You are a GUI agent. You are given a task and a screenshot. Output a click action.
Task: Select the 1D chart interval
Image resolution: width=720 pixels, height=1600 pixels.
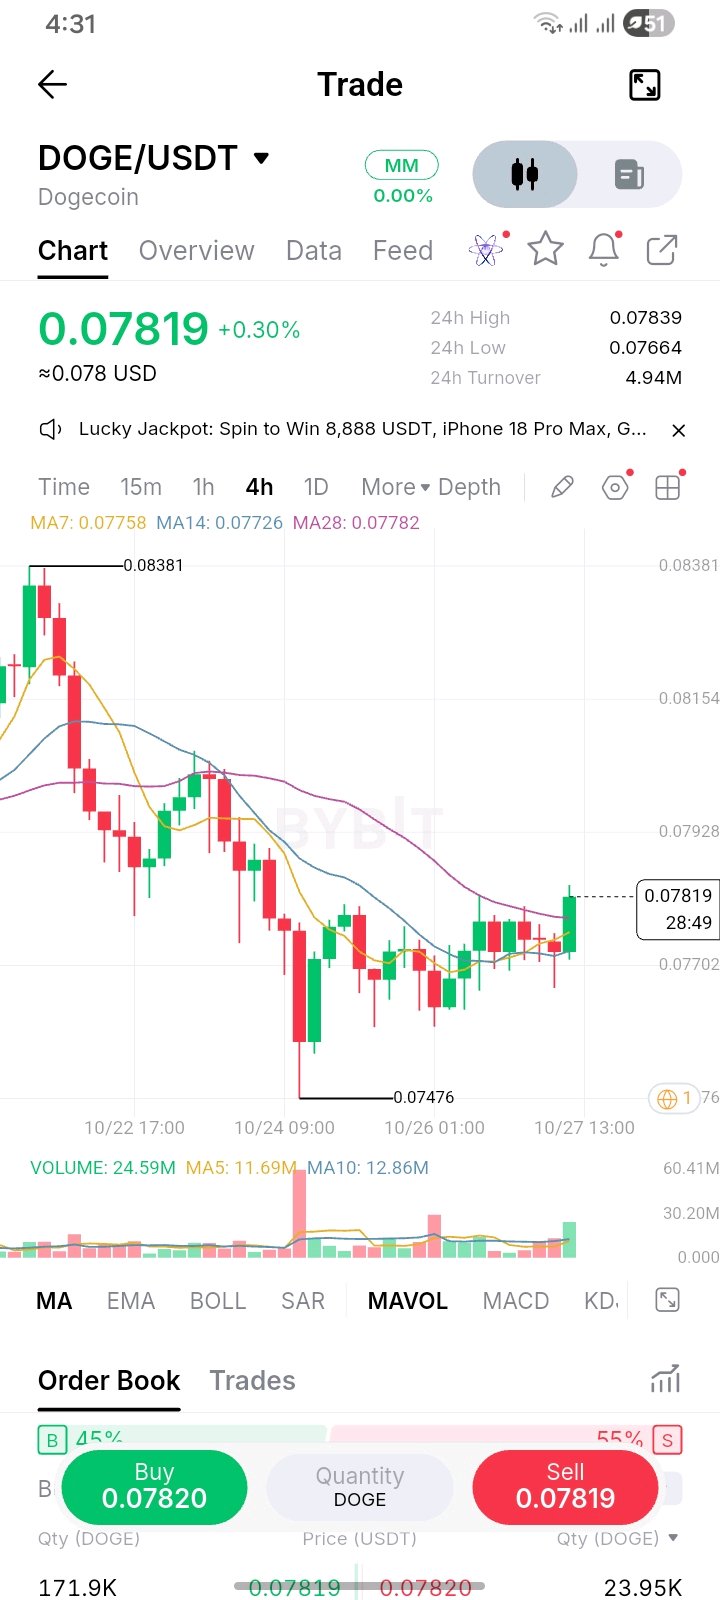316,487
